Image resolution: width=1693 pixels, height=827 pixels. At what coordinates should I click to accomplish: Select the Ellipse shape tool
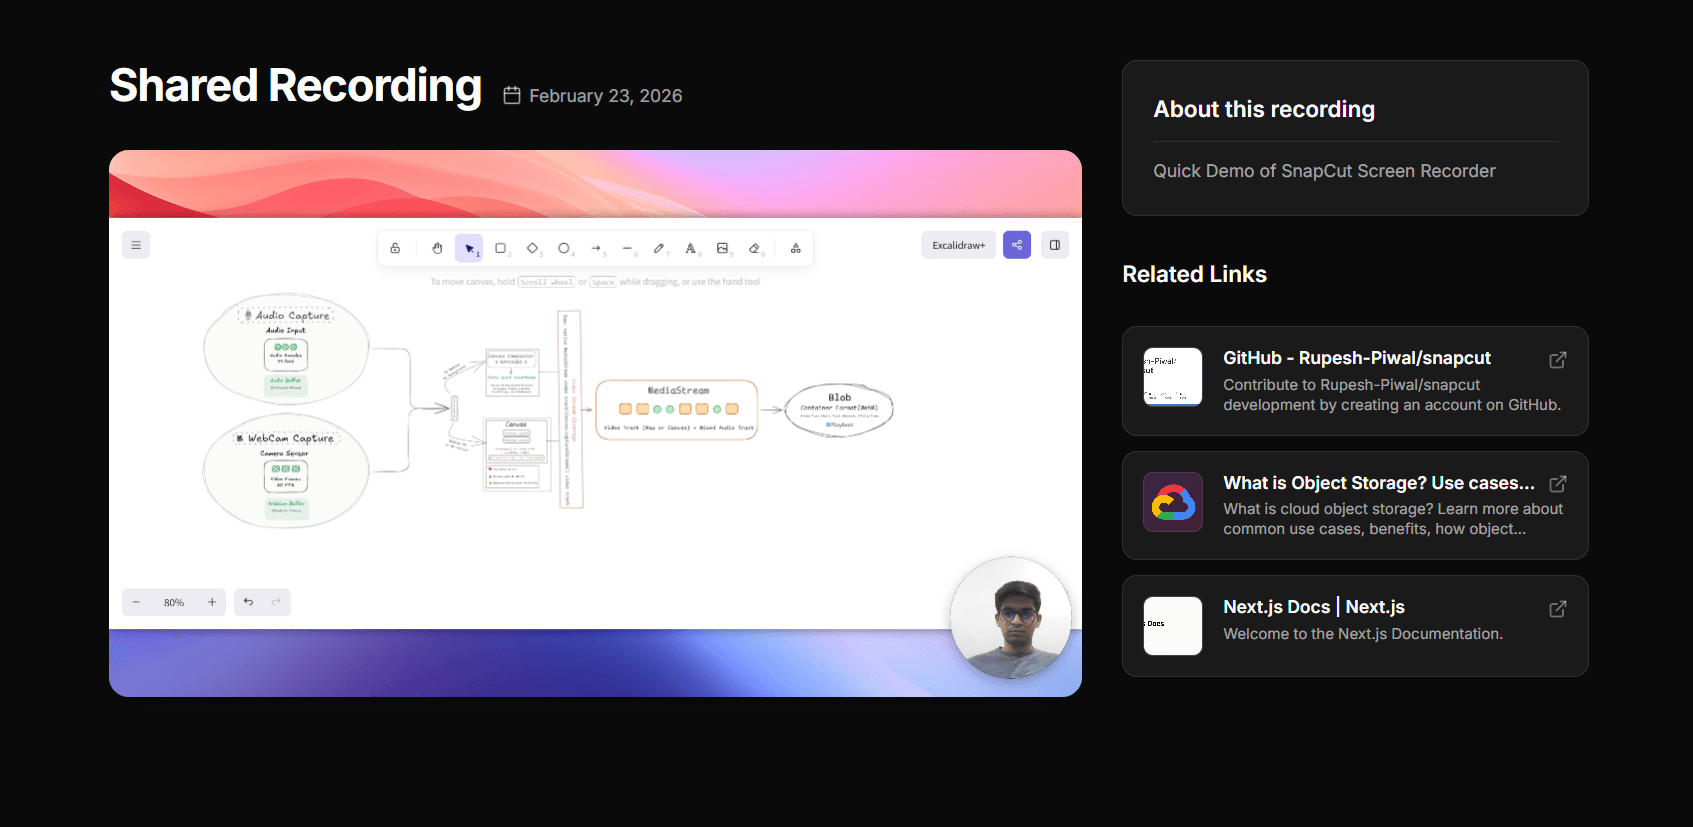564,248
